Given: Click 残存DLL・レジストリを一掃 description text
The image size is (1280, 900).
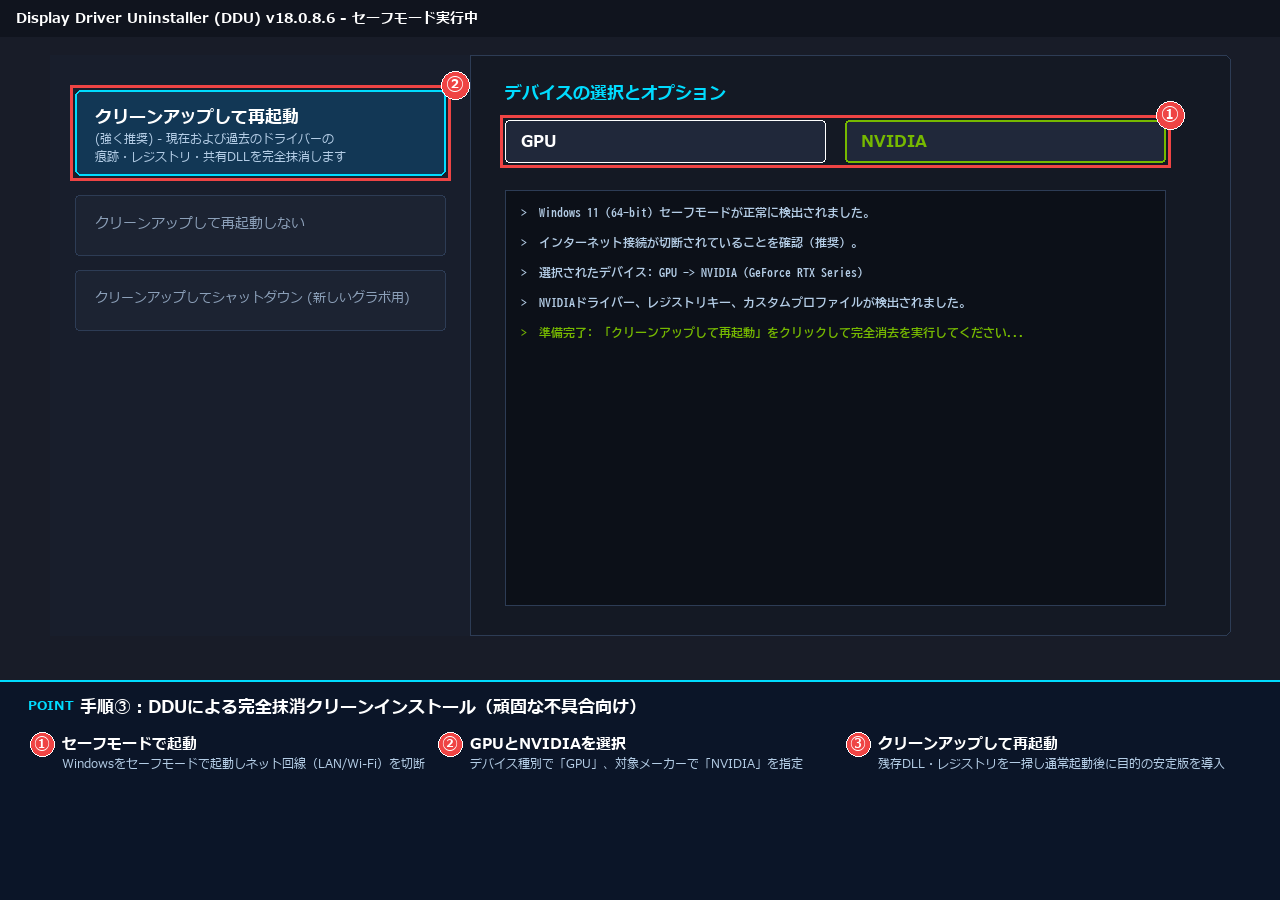Looking at the screenshot, I should click(x=1051, y=764).
